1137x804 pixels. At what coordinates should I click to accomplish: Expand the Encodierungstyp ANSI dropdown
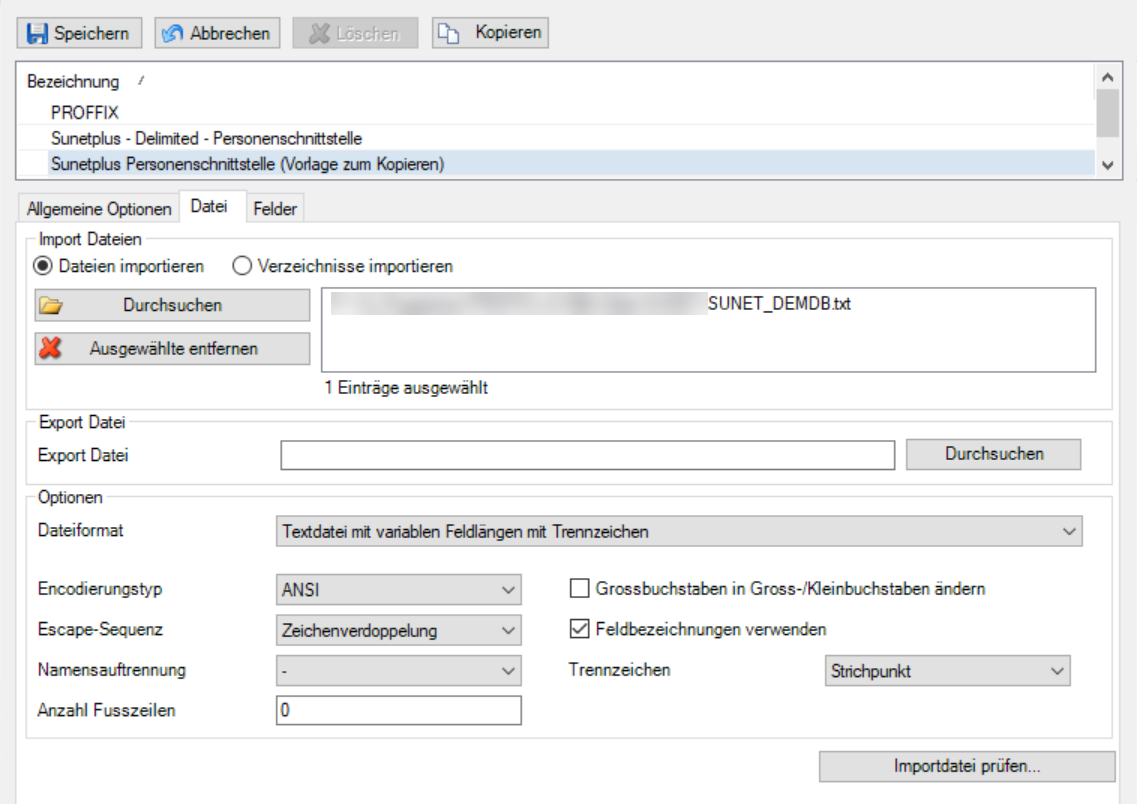tap(398, 589)
